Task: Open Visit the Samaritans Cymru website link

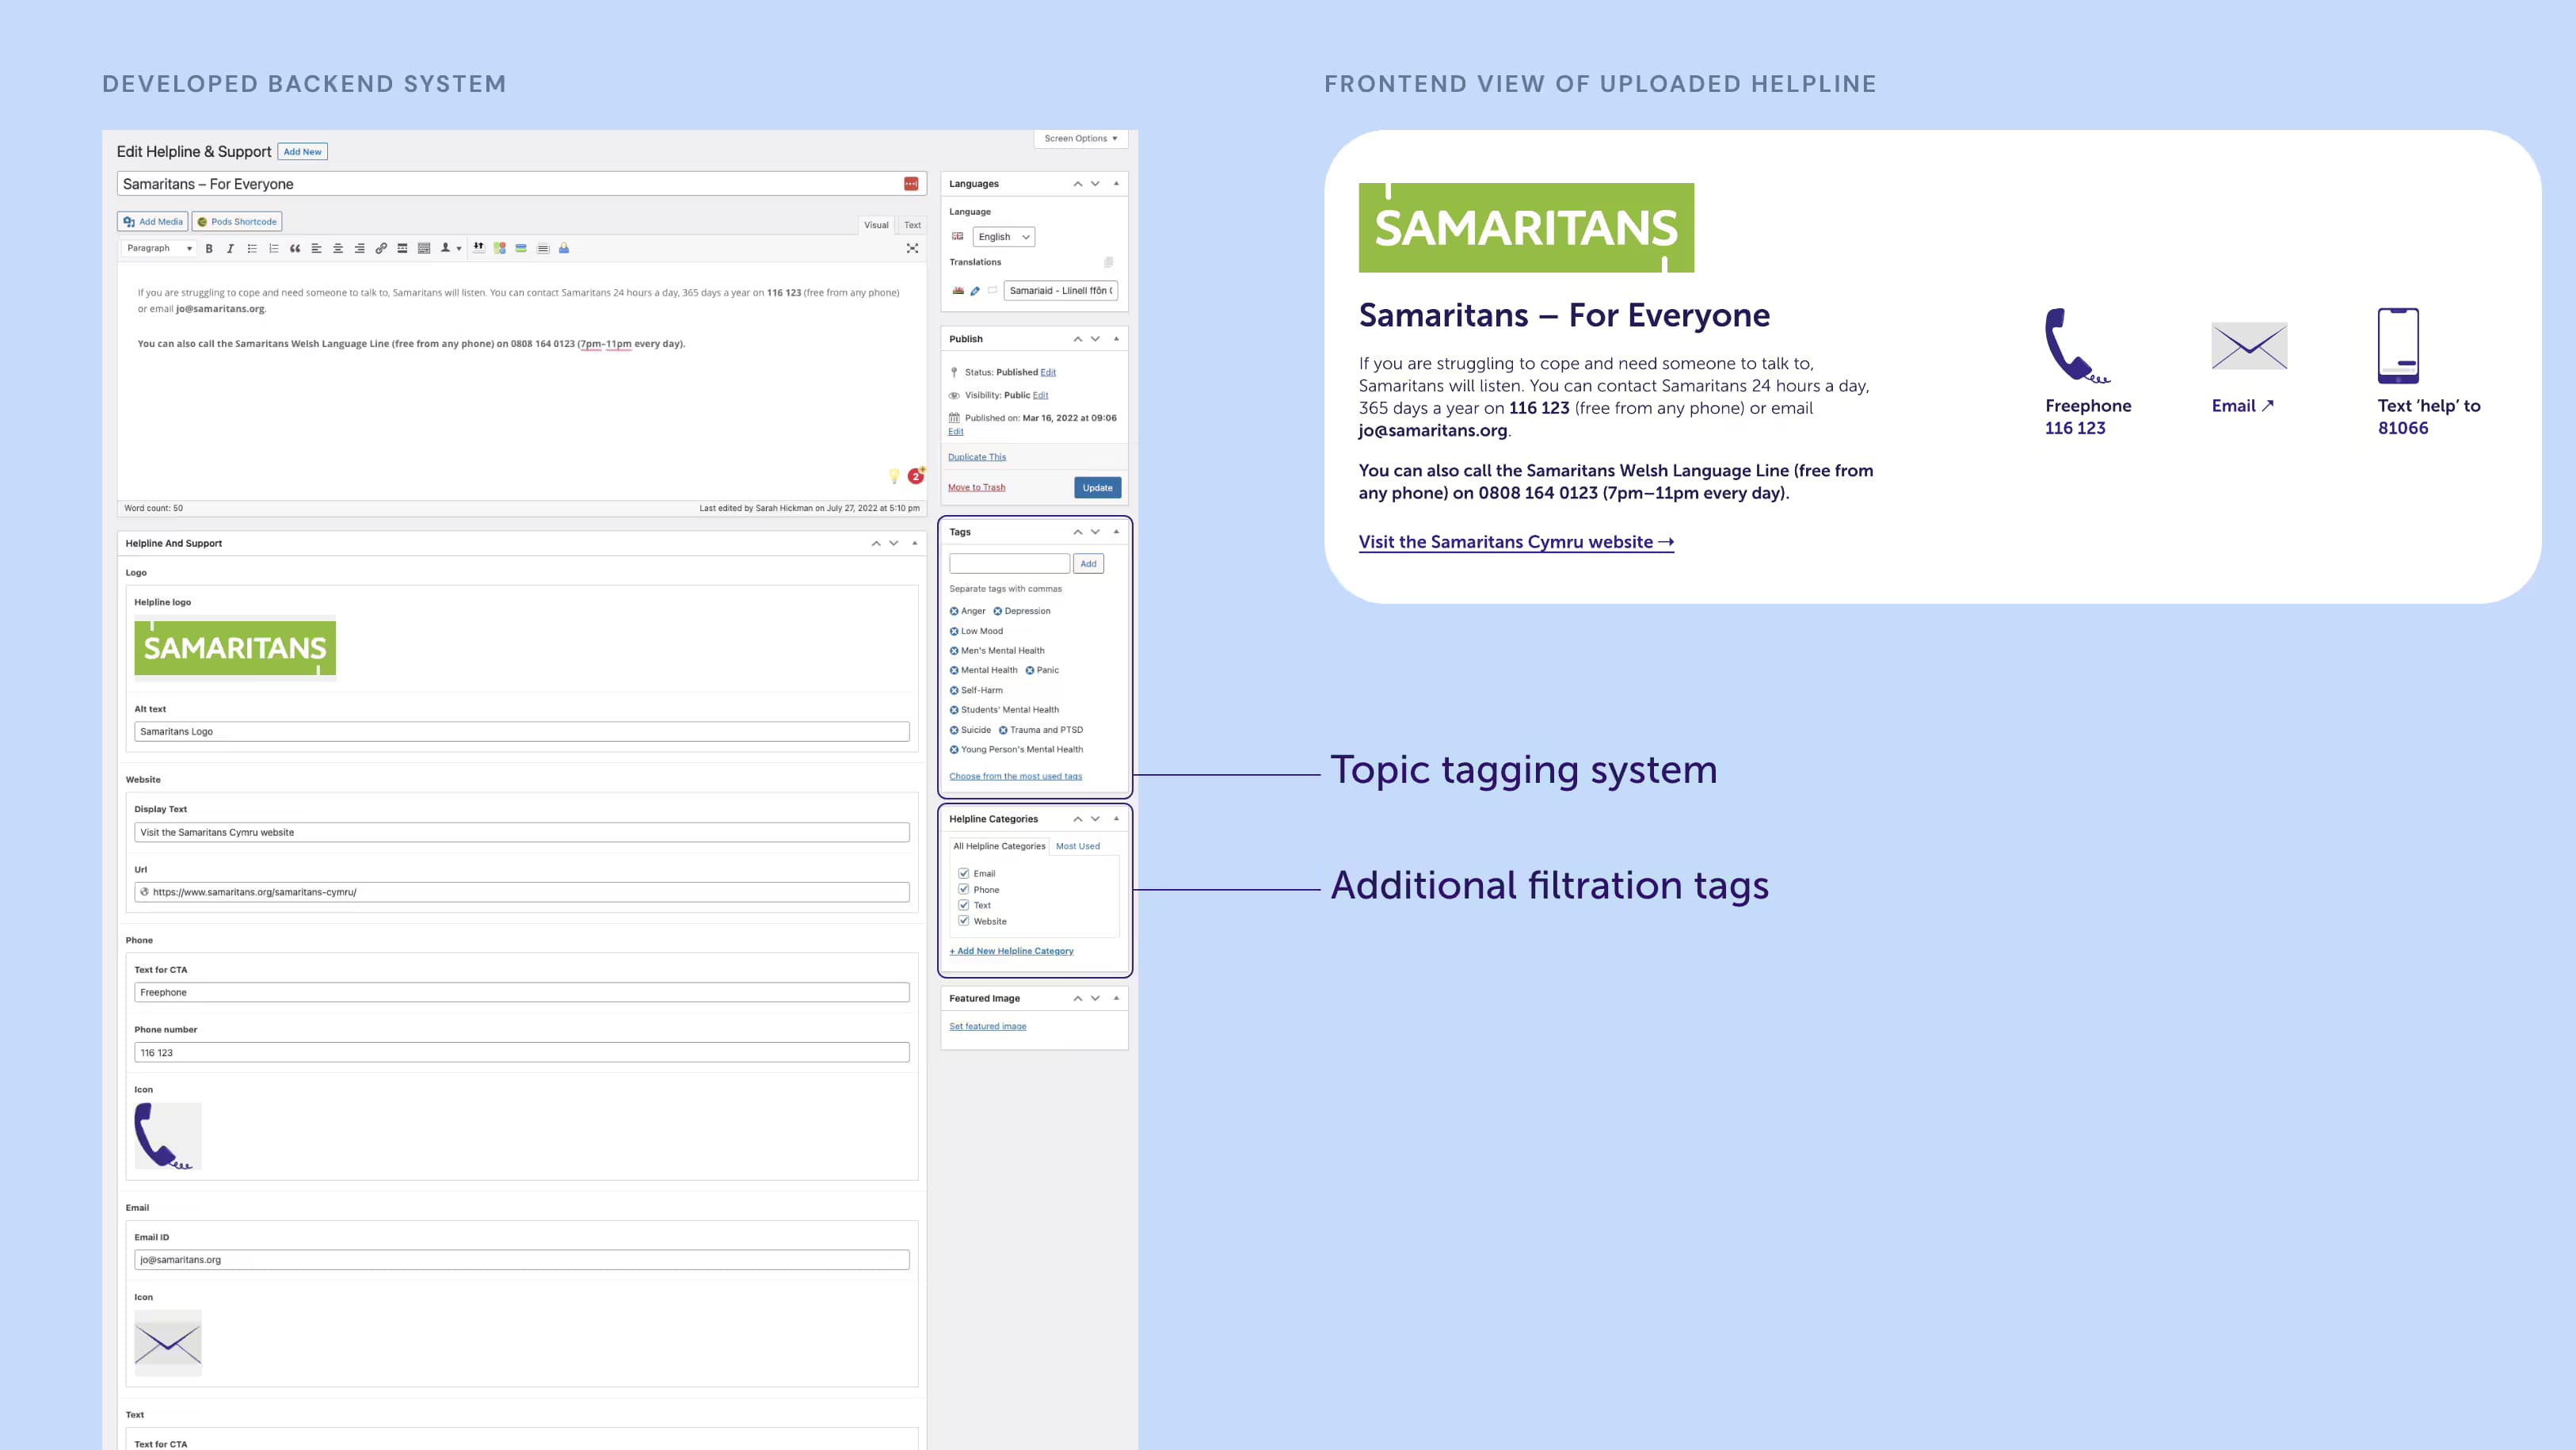Action: pos(1516,542)
